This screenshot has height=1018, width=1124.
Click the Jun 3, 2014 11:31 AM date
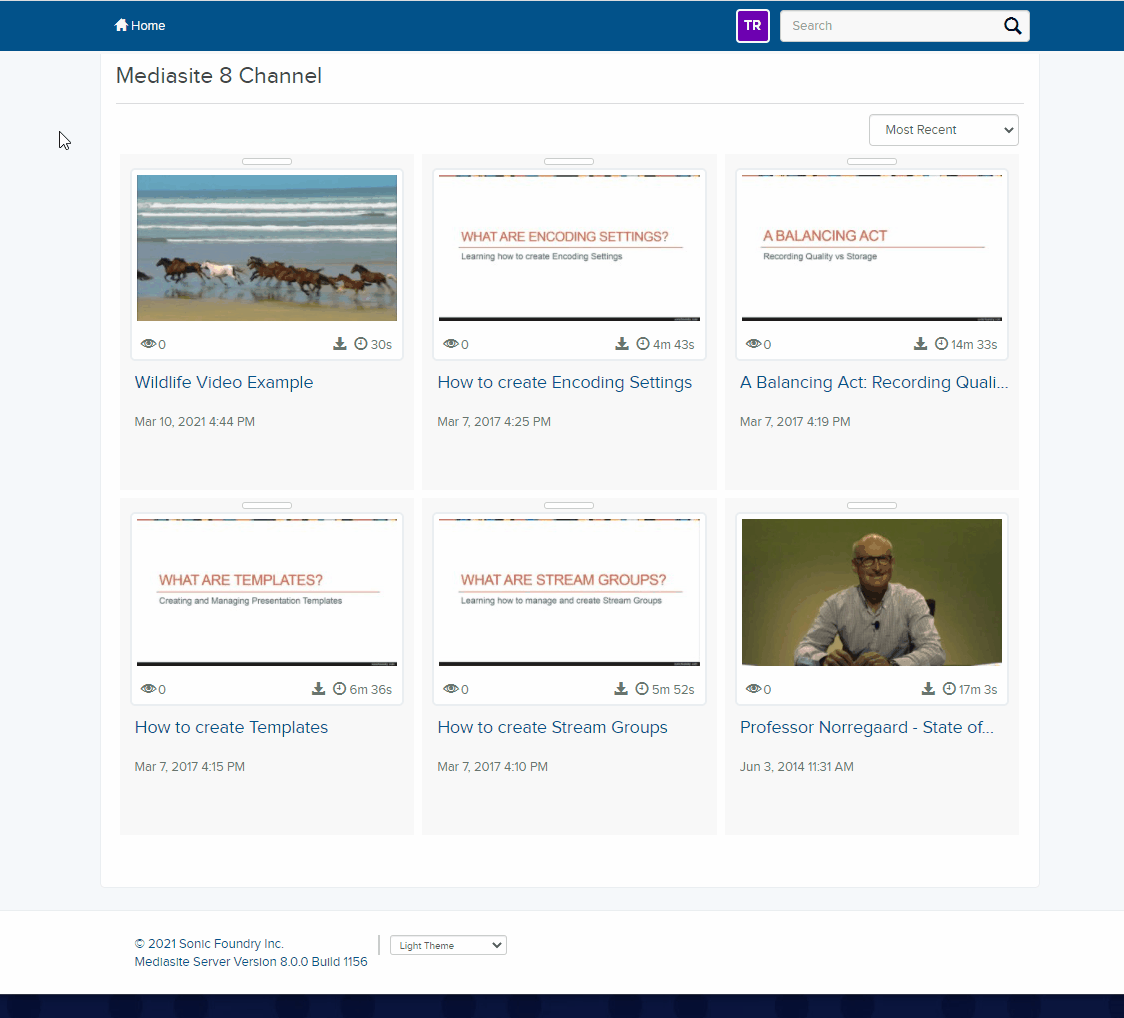coord(796,766)
